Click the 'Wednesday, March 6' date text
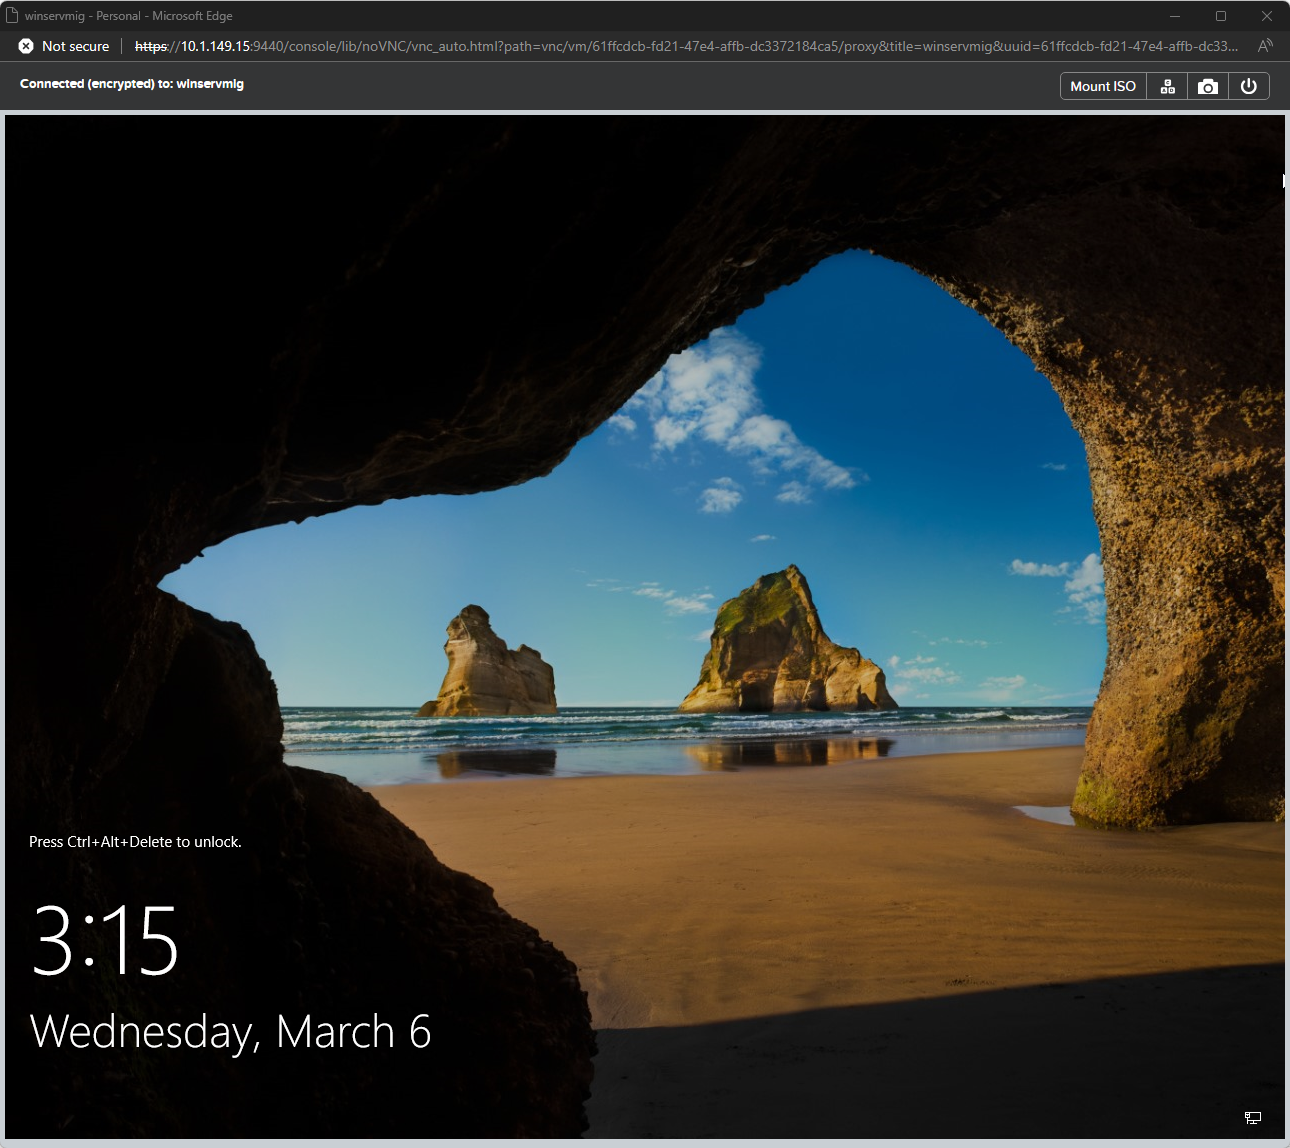This screenshot has height=1148, width=1290. (x=231, y=1032)
